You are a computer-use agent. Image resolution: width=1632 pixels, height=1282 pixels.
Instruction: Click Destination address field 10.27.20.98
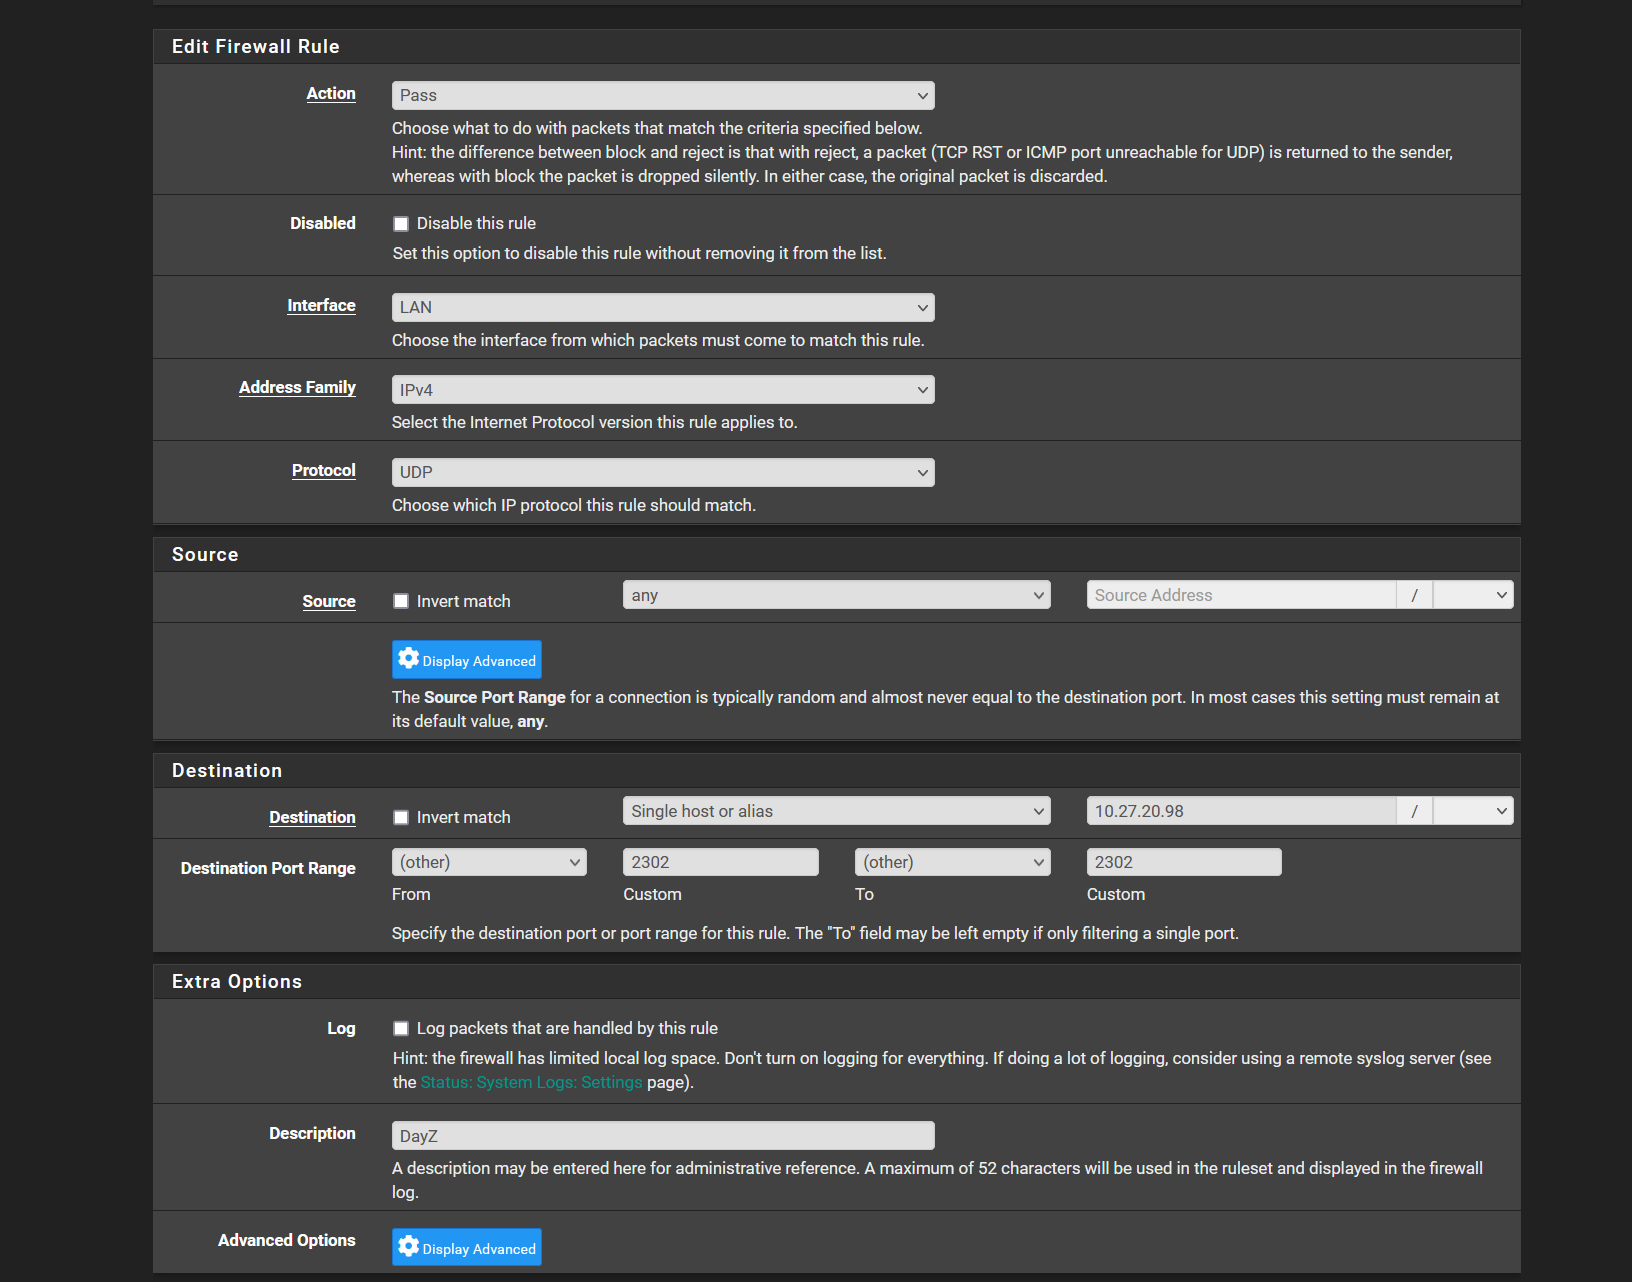tap(1241, 811)
